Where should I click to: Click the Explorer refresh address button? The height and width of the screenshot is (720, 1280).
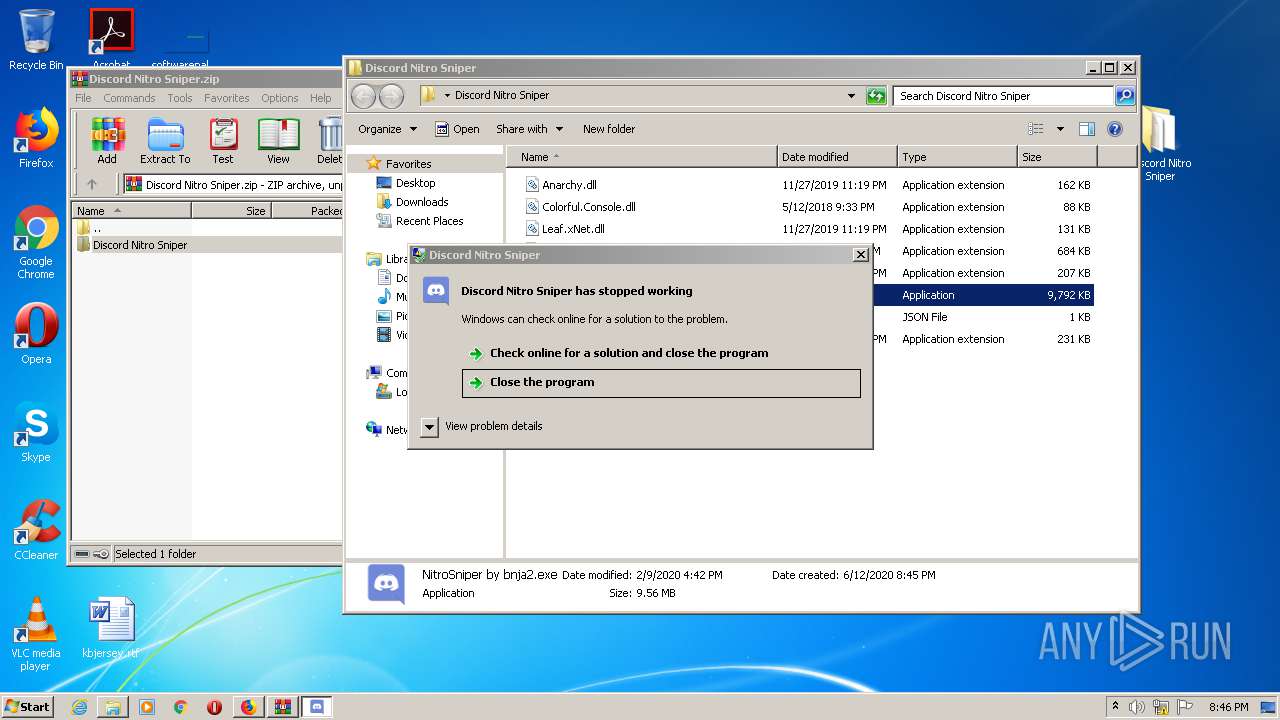click(876, 96)
